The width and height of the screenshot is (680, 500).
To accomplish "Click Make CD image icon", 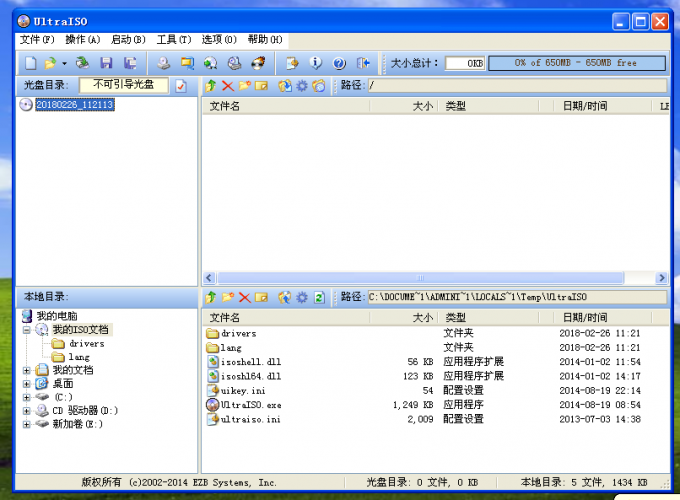I will click(163, 63).
